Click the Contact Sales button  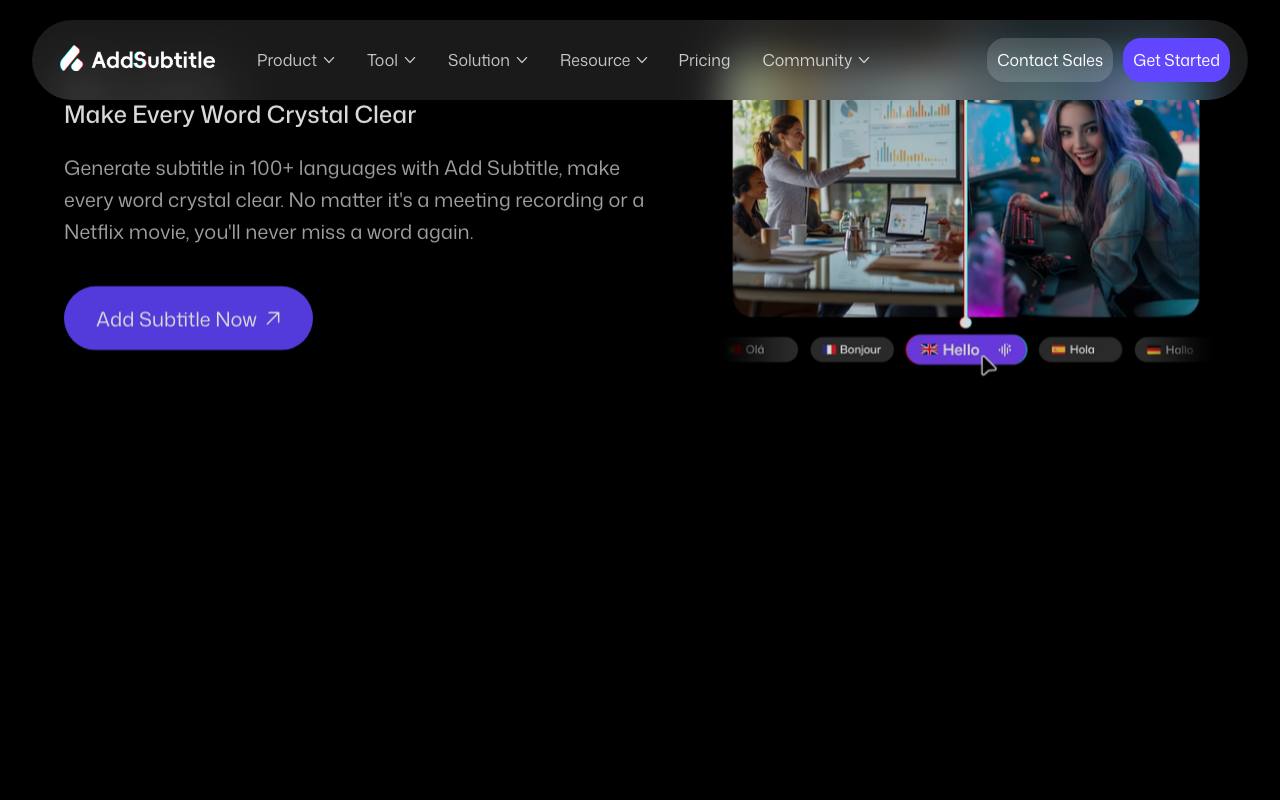[1050, 60]
